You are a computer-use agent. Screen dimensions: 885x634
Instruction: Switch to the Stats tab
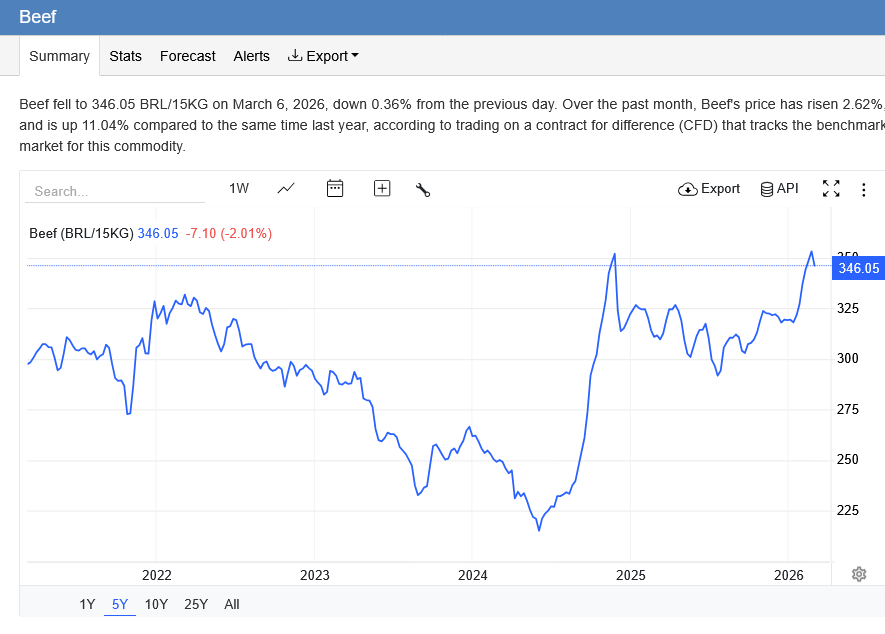point(125,56)
